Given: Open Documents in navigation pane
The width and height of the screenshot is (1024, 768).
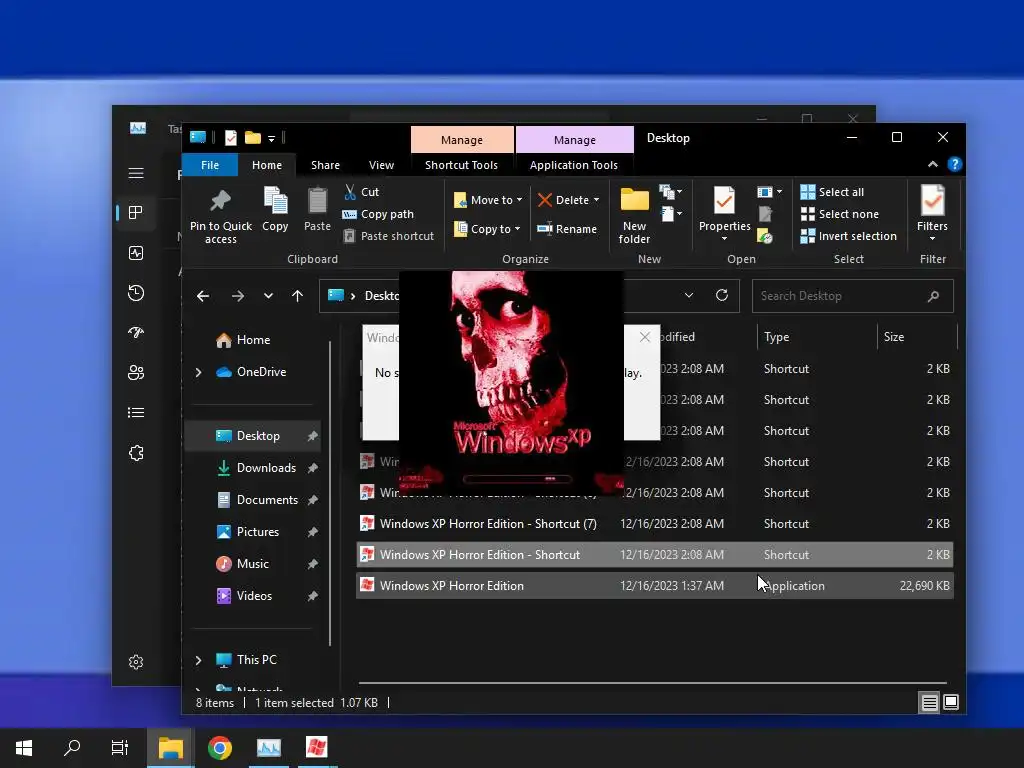Looking at the screenshot, I should 267,500.
